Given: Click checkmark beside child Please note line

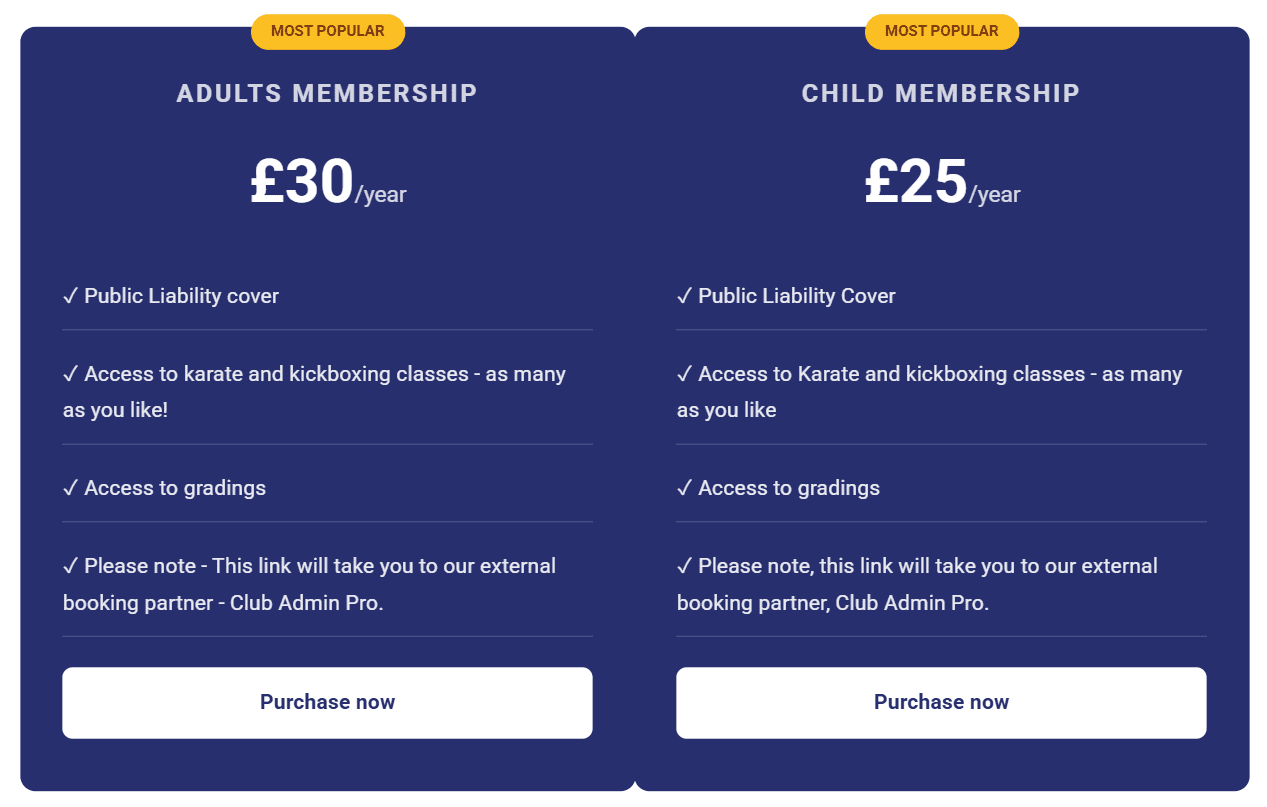Looking at the screenshot, I should click(x=685, y=566).
